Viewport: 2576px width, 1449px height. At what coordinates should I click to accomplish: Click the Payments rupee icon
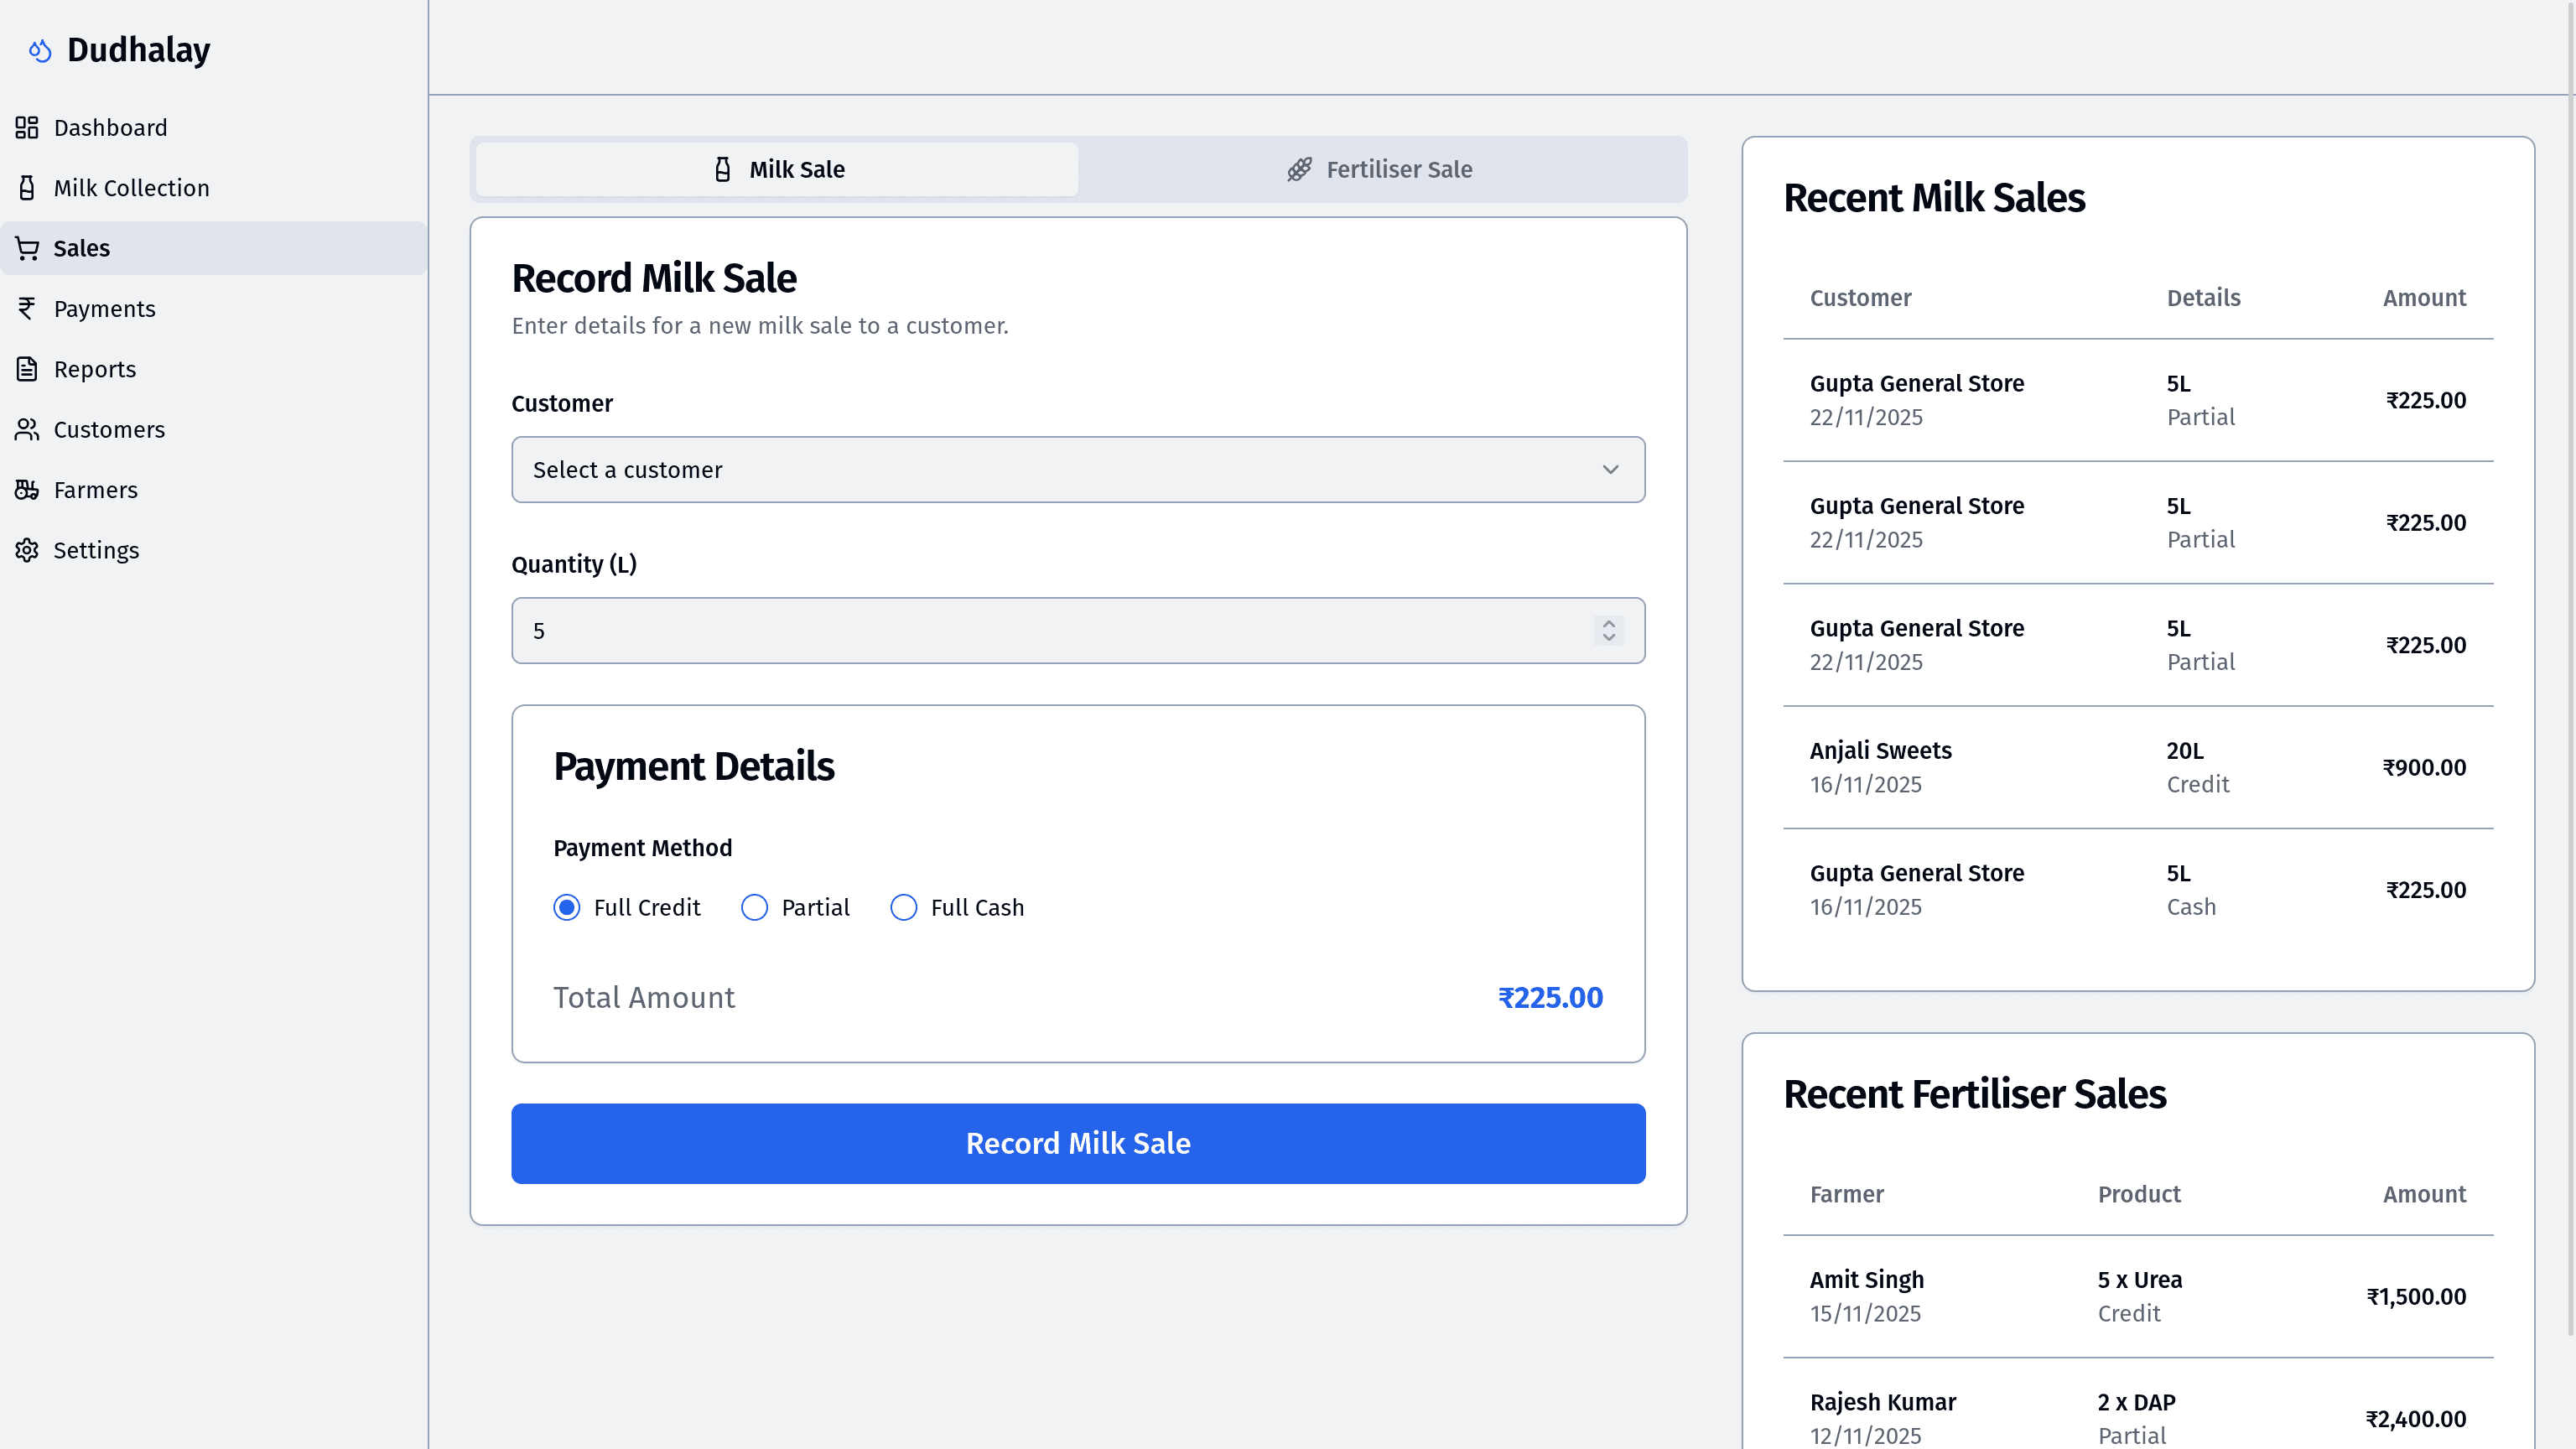pyautogui.click(x=27, y=309)
